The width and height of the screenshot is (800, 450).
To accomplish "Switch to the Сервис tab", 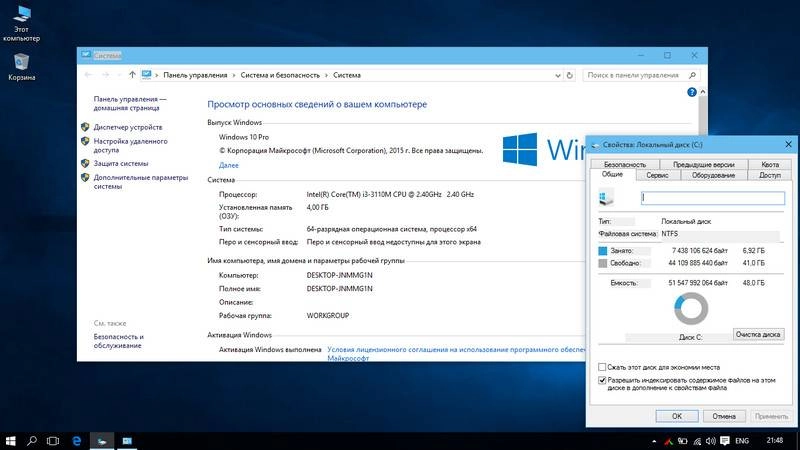I will [x=657, y=175].
